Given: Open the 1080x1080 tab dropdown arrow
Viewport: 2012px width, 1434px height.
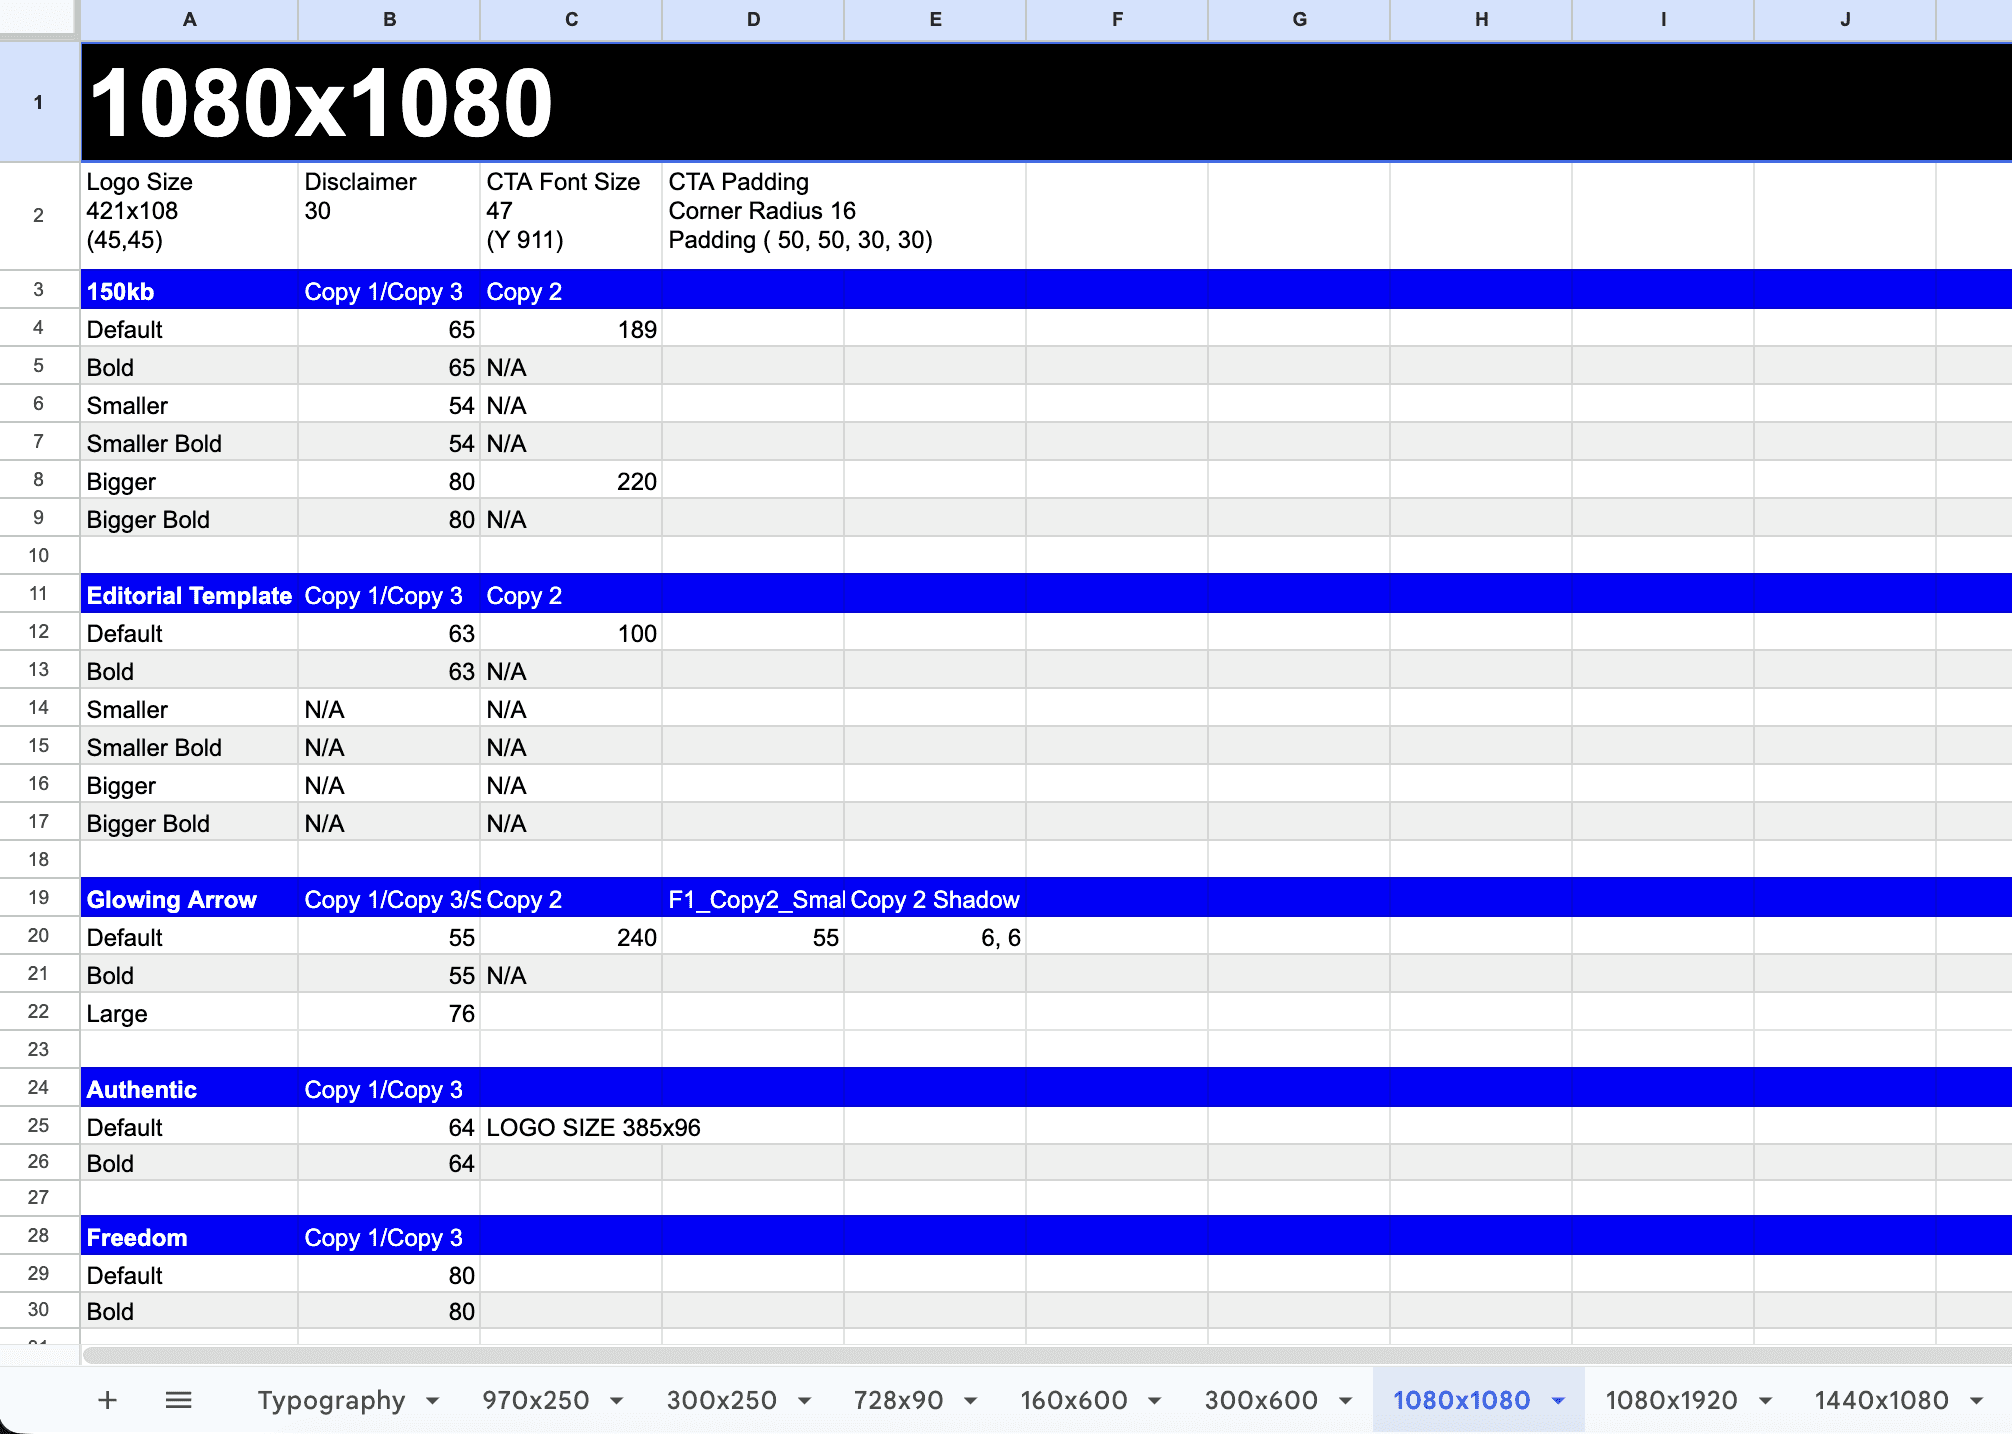Looking at the screenshot, I should [x=1558, y=1401].
